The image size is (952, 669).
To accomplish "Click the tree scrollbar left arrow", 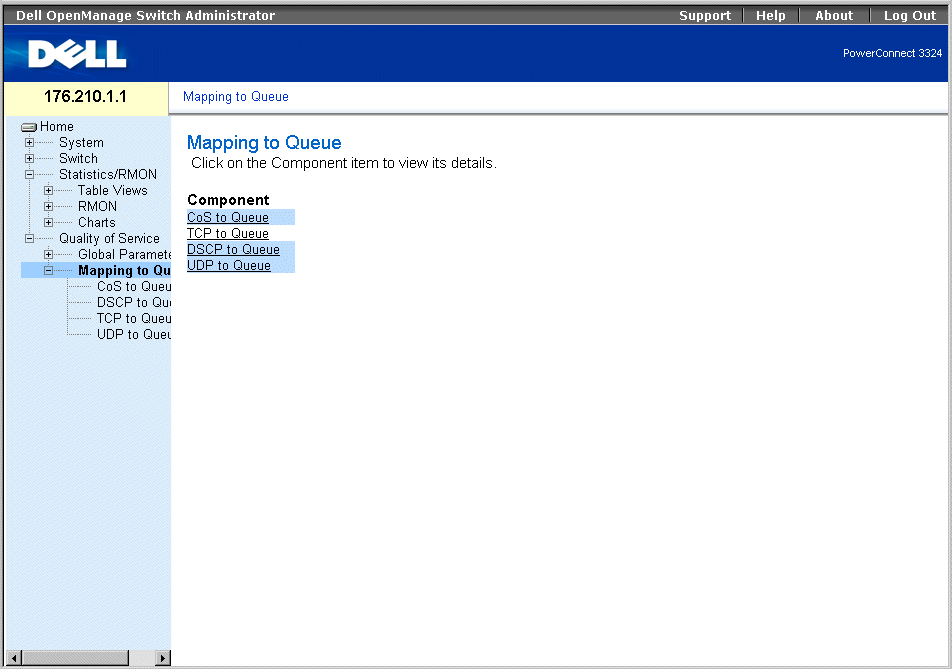I will 14,657.
